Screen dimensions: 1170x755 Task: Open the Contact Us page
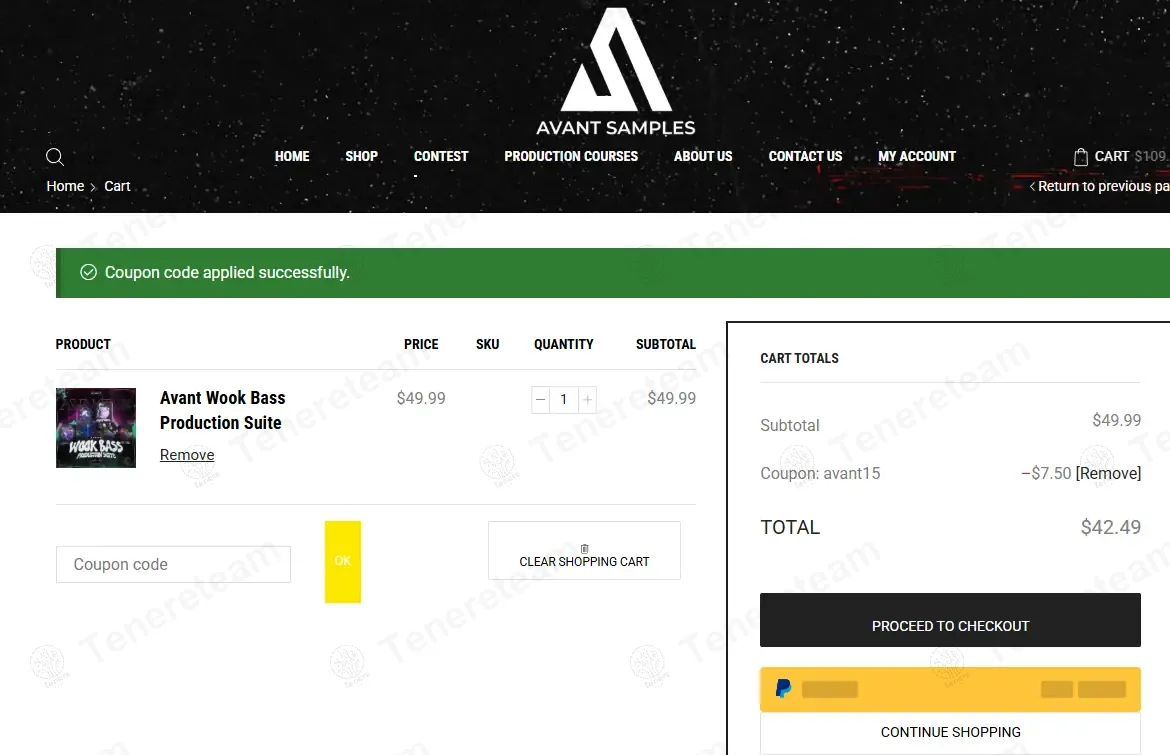(x=805, y=157)
